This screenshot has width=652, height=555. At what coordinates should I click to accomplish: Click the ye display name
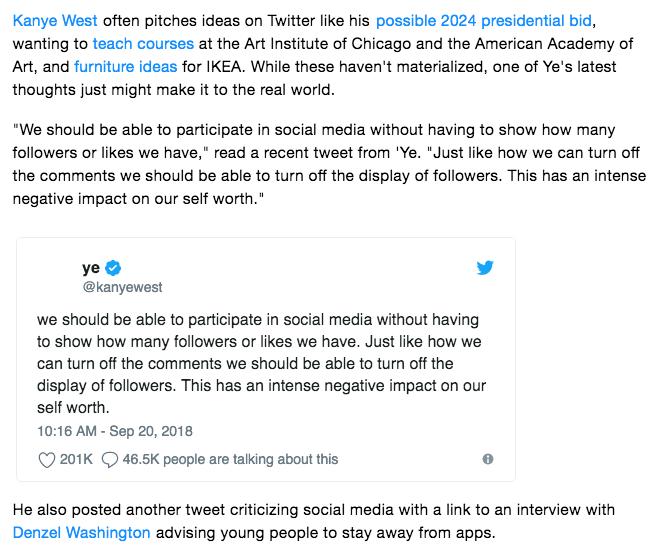[x=91, y=268]
